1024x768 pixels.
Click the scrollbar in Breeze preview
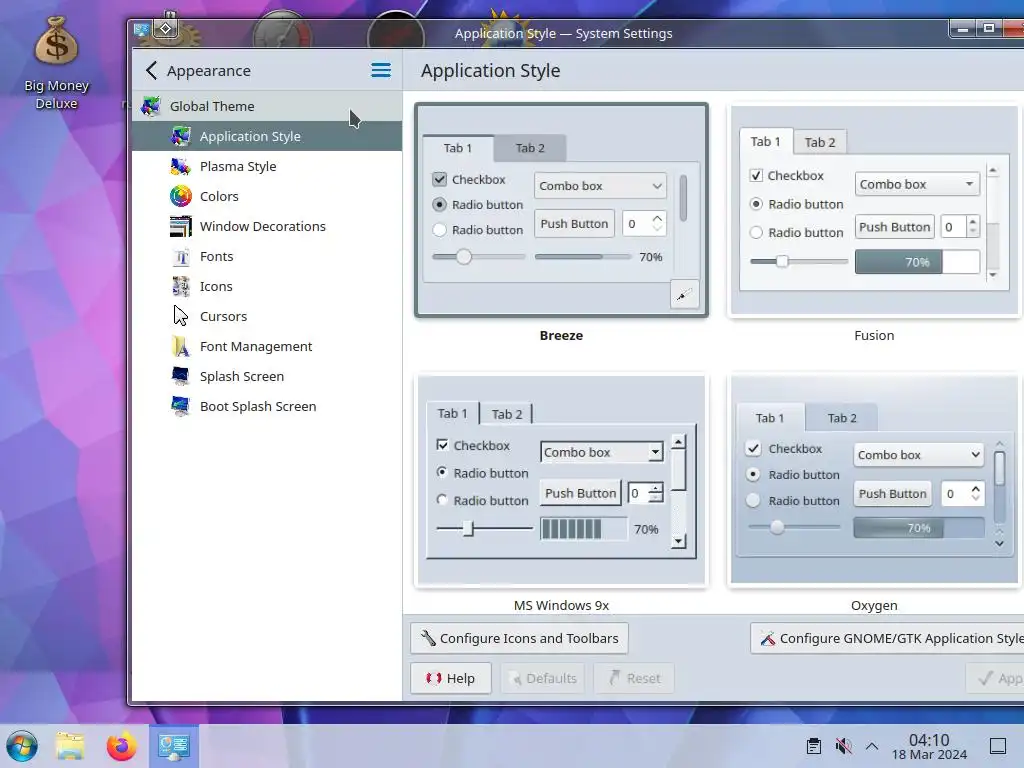click(683, 198)
